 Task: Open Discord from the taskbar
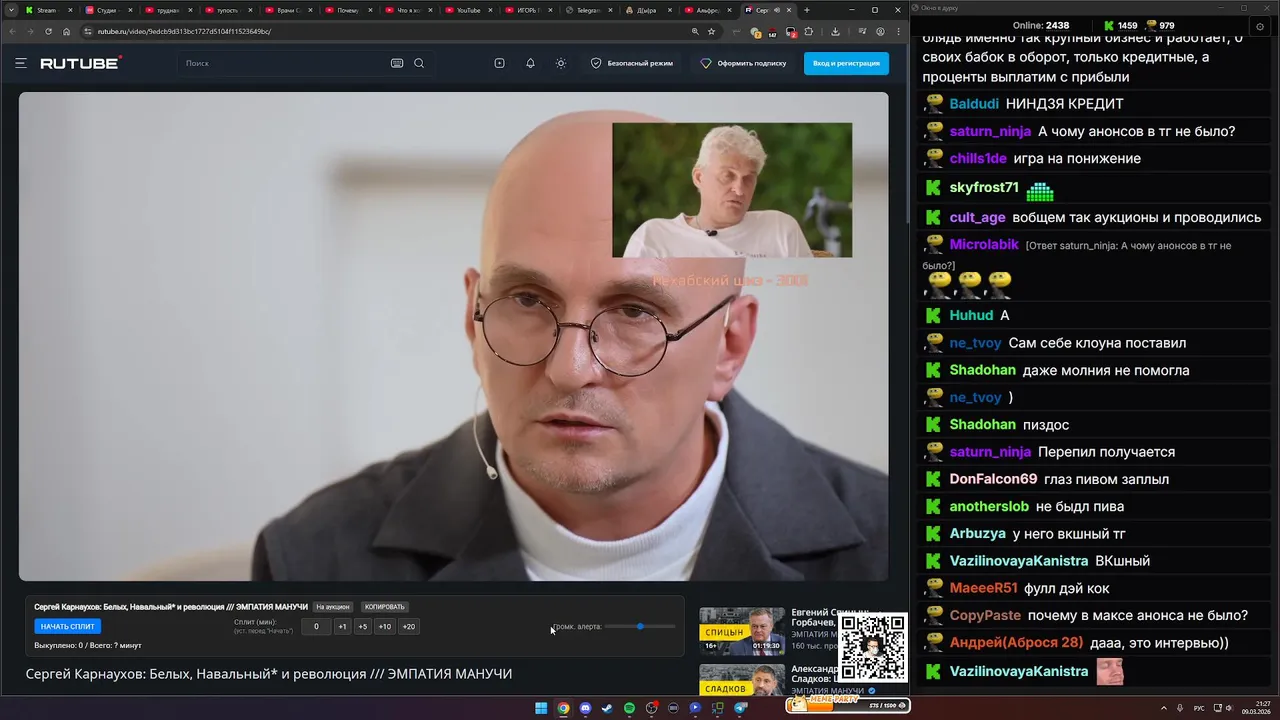pyautogui.click(x=585, y=708)
